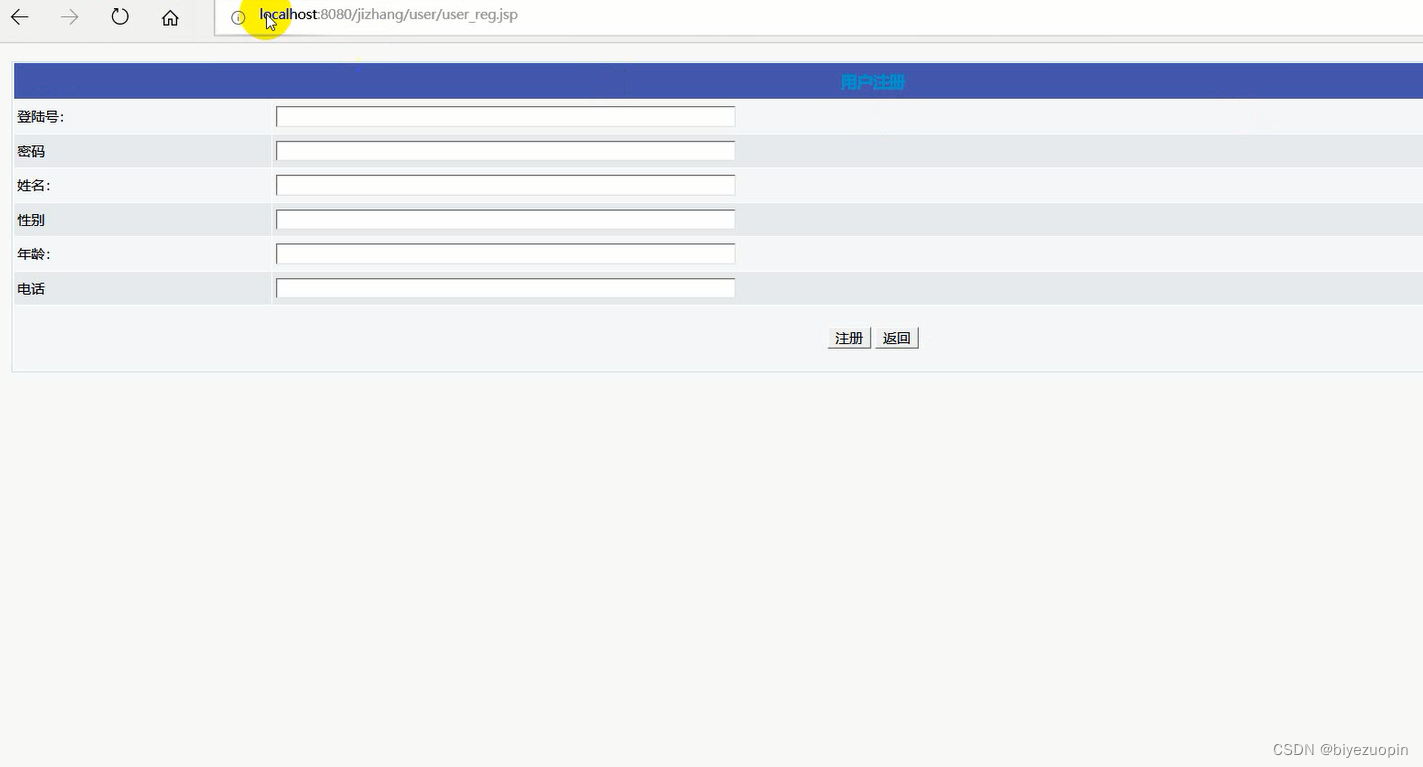This screenshot has height=767, width=1423.
Task: Reload the page with the refresh icon
Action: click(120, 17)
